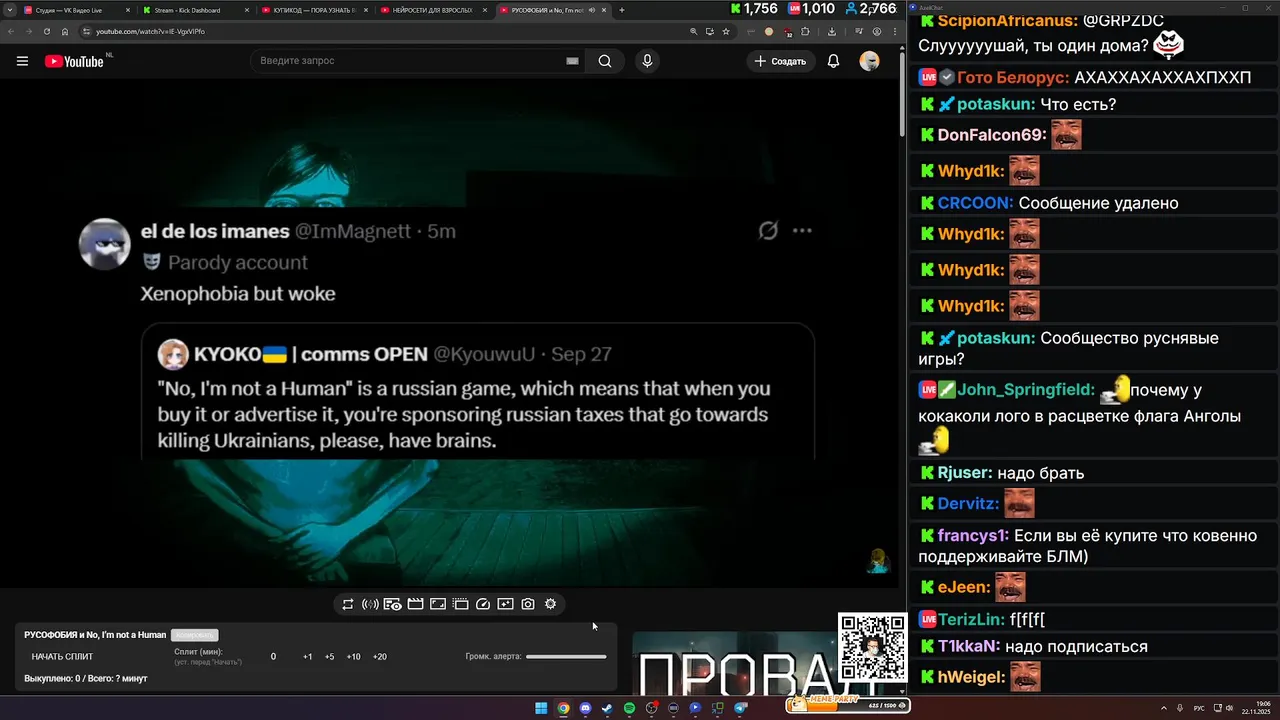Click the split minutes value 0 field
The image size is (1280, 720).
(273, 657)
